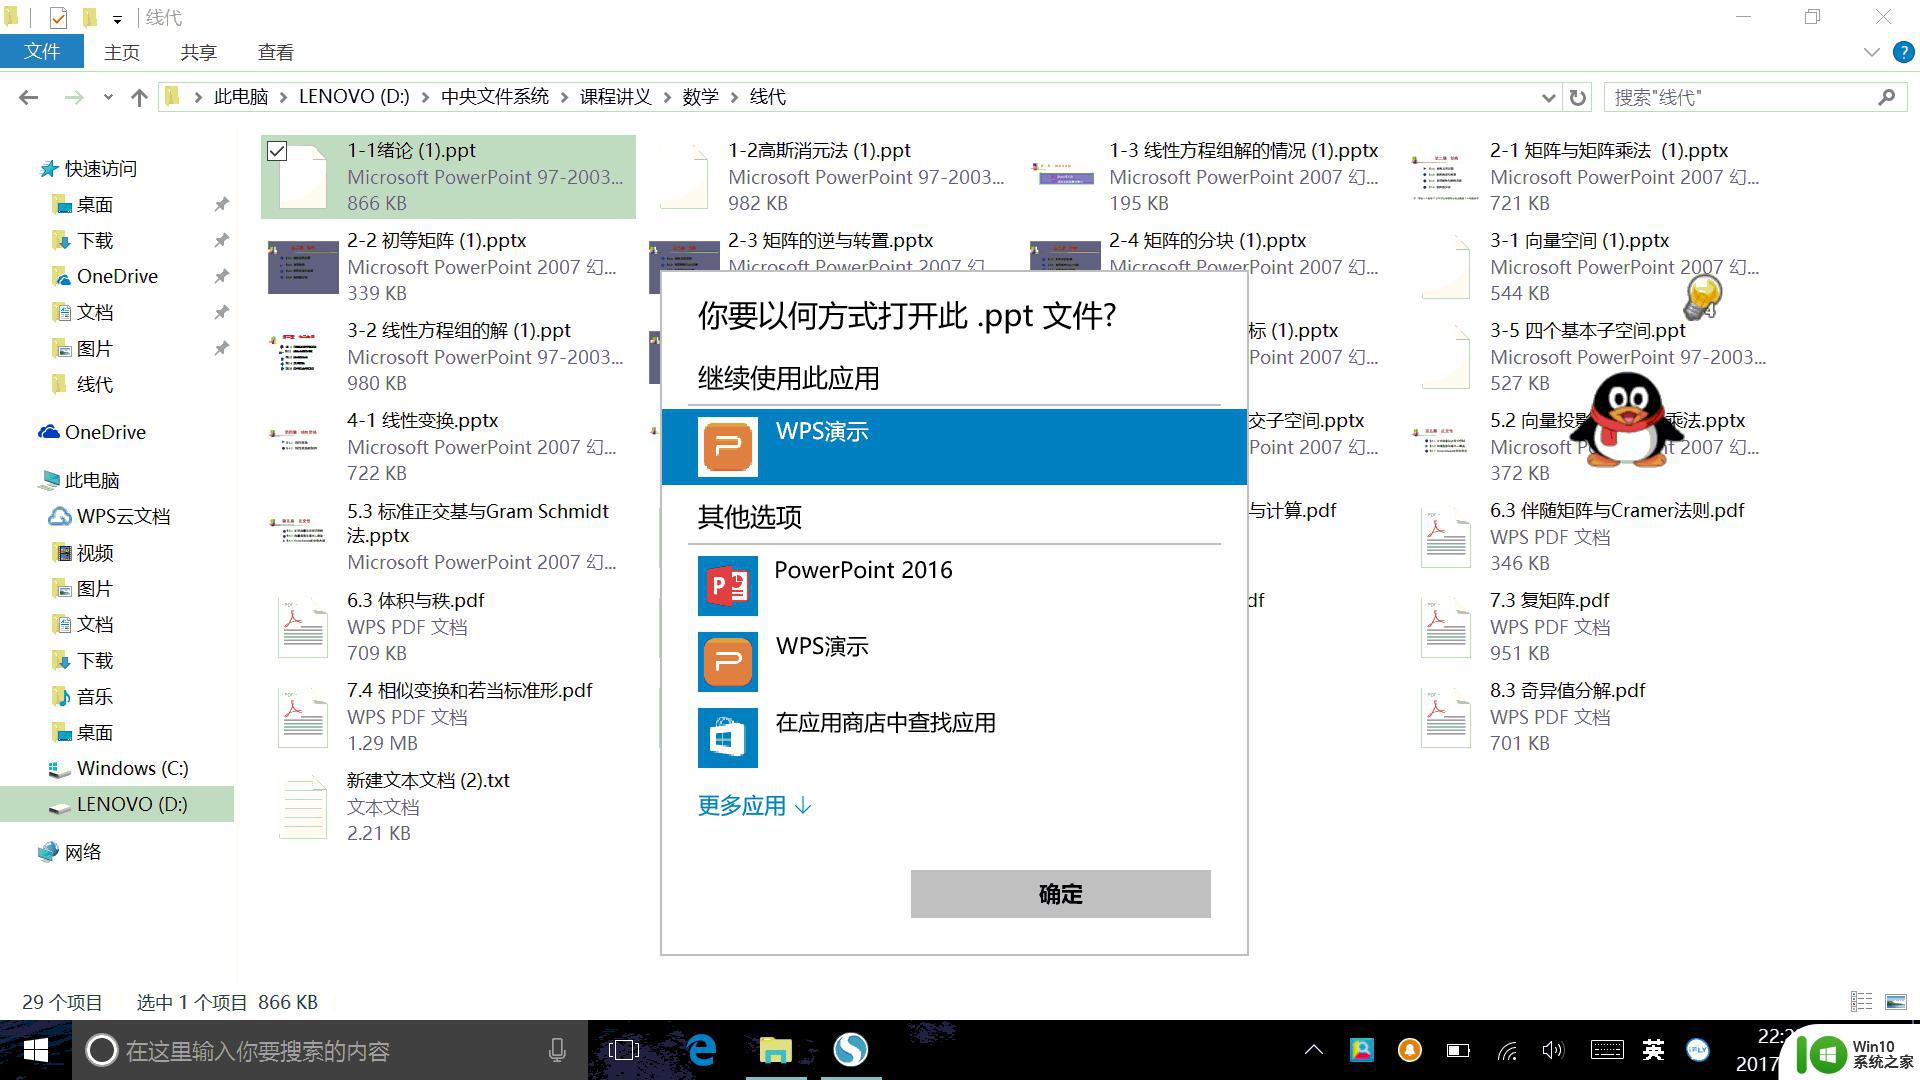The height and width of the screenshot is (1080, 1920).
Task: Choose 在应用商店中查找应用 option
Action: (885, 722)
